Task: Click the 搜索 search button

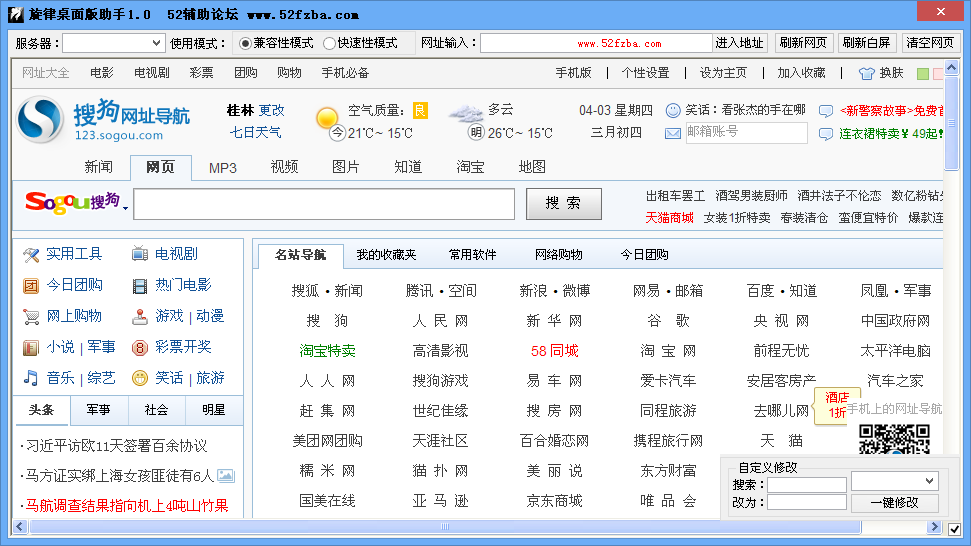Action: tap(564, 204)
